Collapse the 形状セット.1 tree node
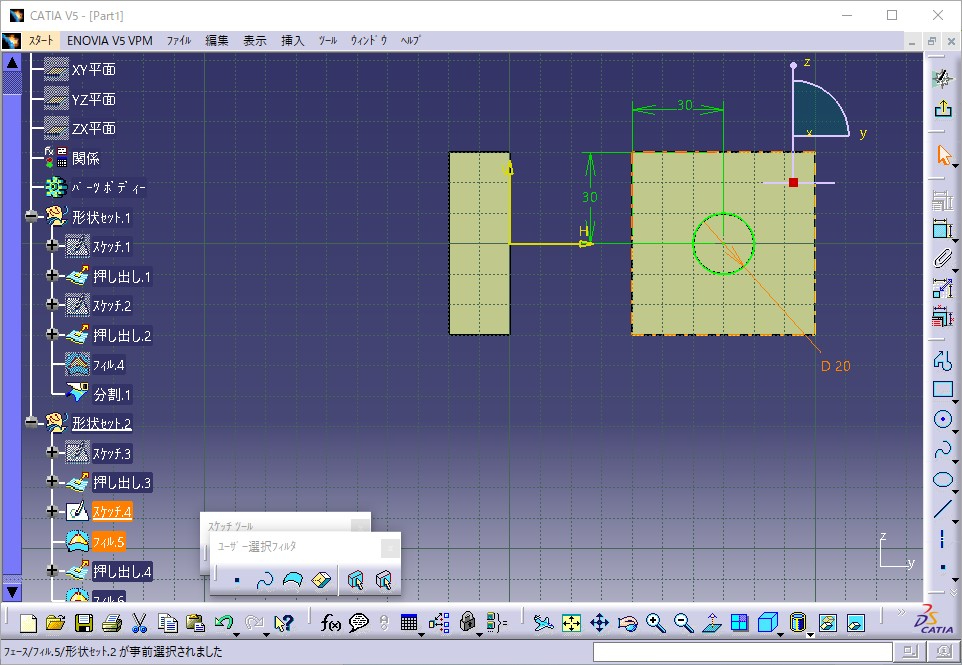The width and height of the screenshot is (962, 665). [32, 217]
